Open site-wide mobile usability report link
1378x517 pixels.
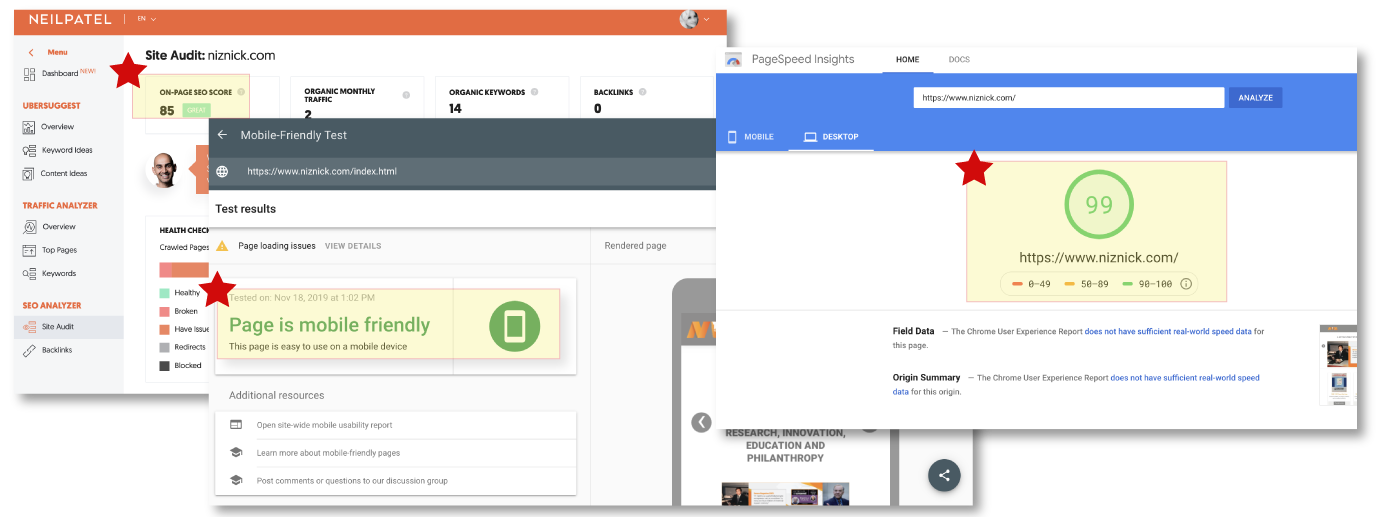tap(324, 425)
